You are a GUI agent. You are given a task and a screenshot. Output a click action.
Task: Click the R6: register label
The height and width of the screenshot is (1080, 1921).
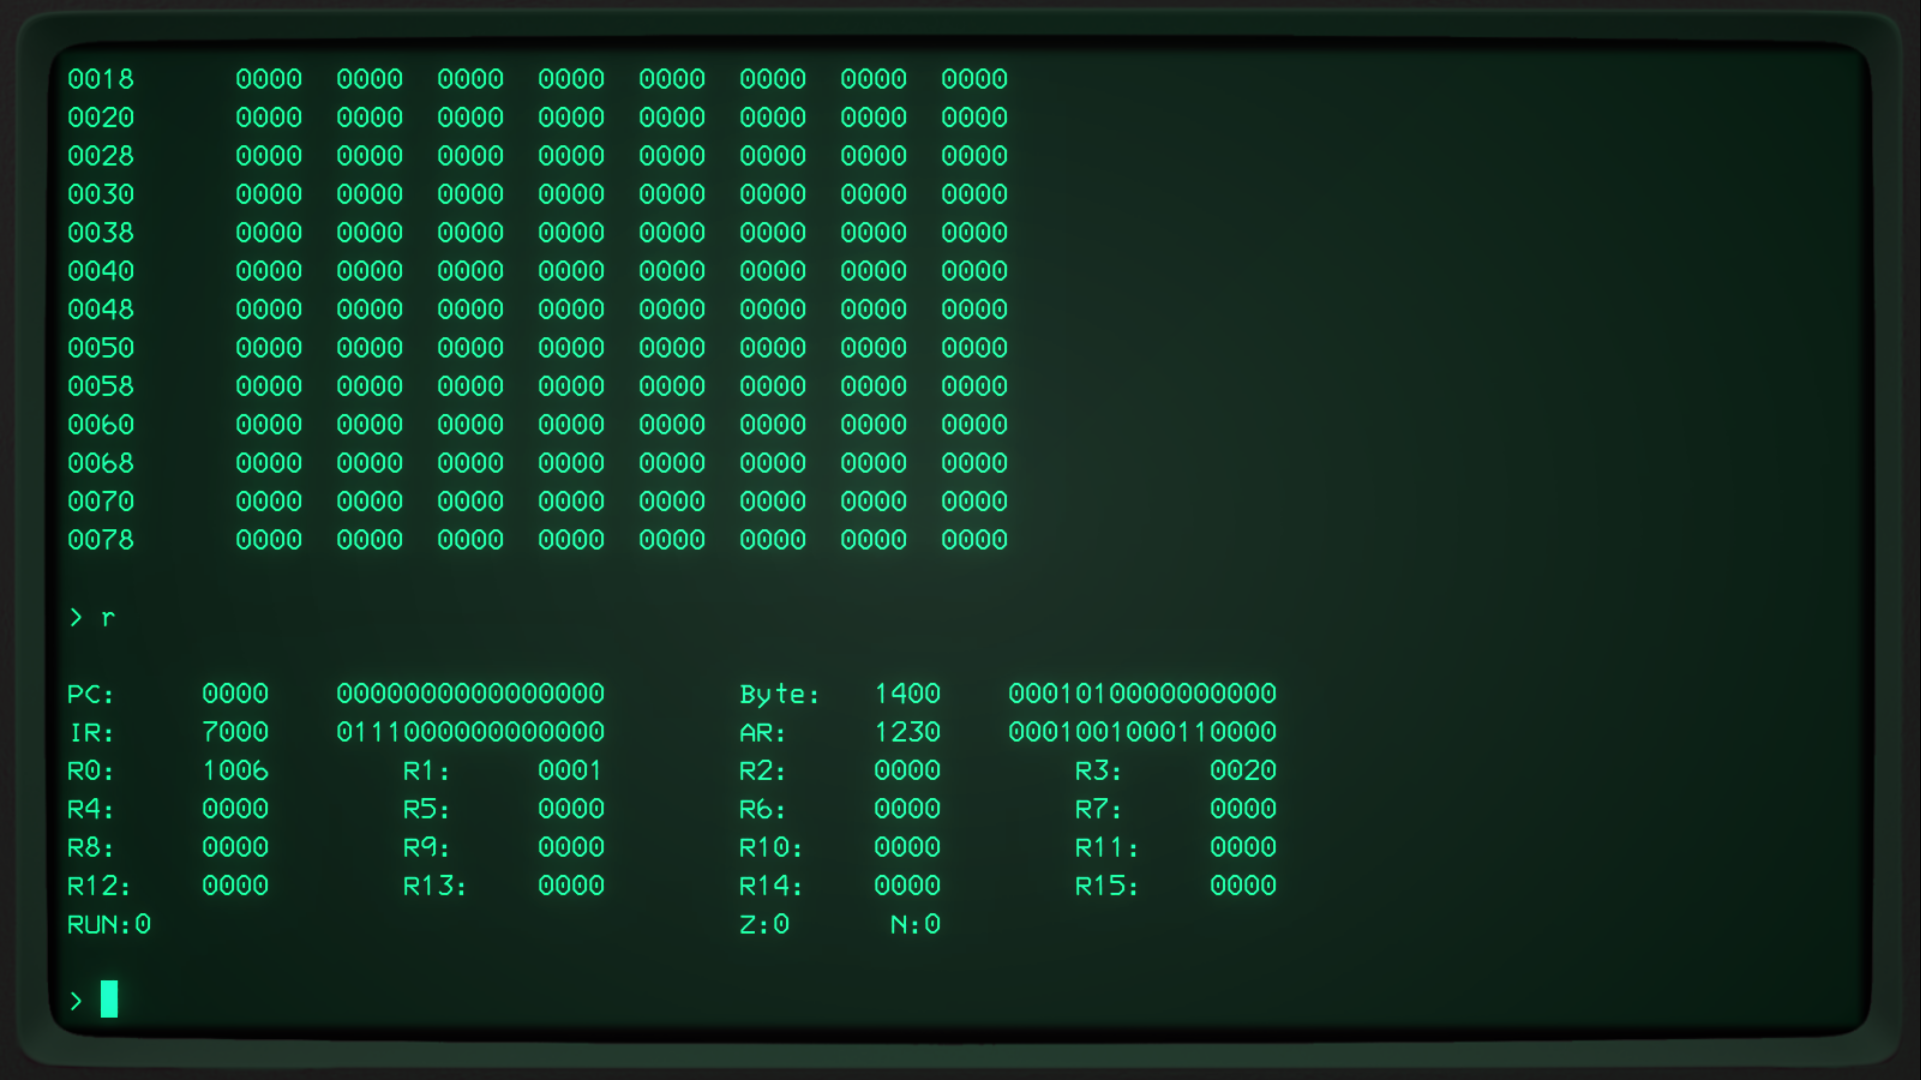763,809
